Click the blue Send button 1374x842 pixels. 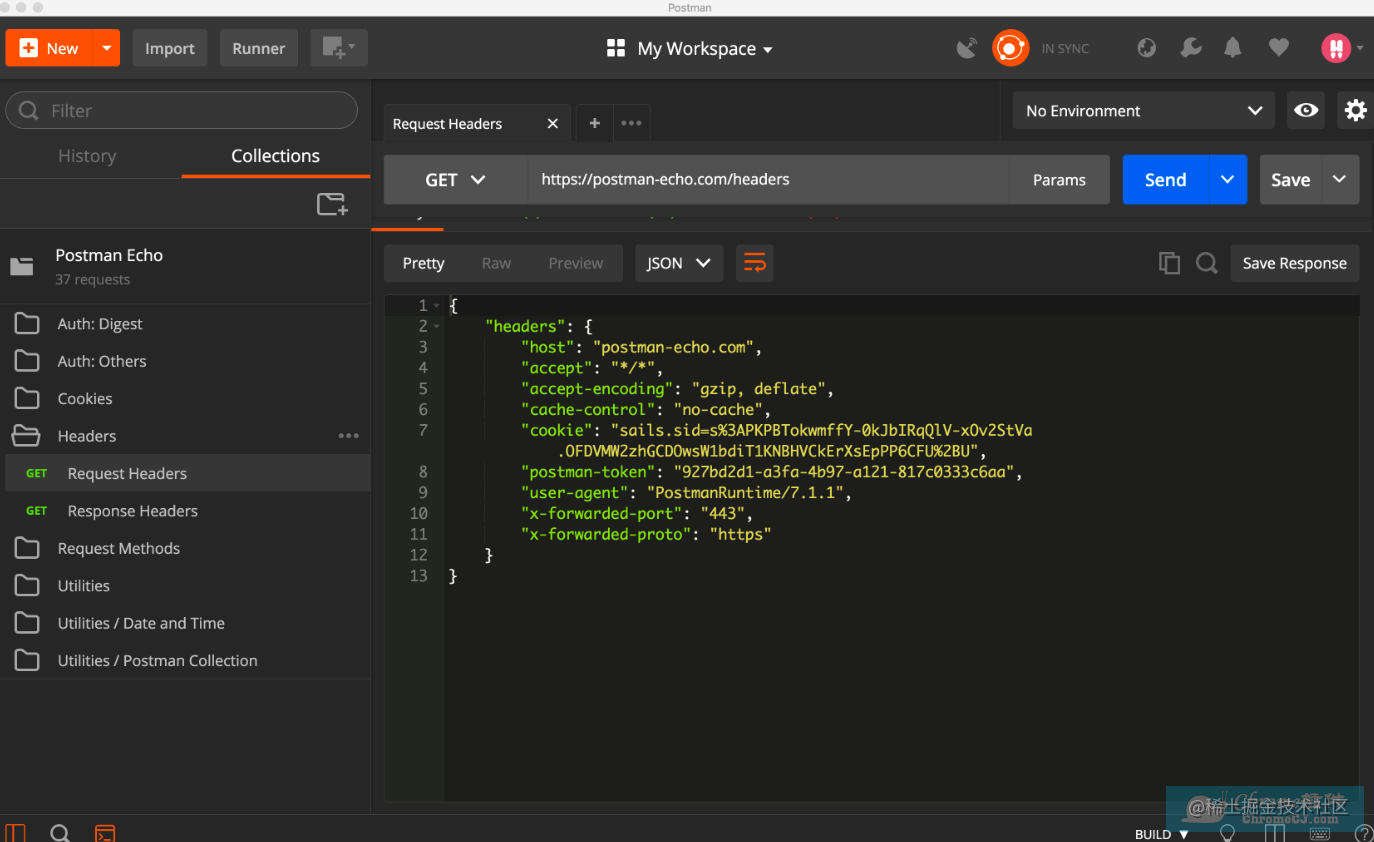click(x=1165, y=180)
